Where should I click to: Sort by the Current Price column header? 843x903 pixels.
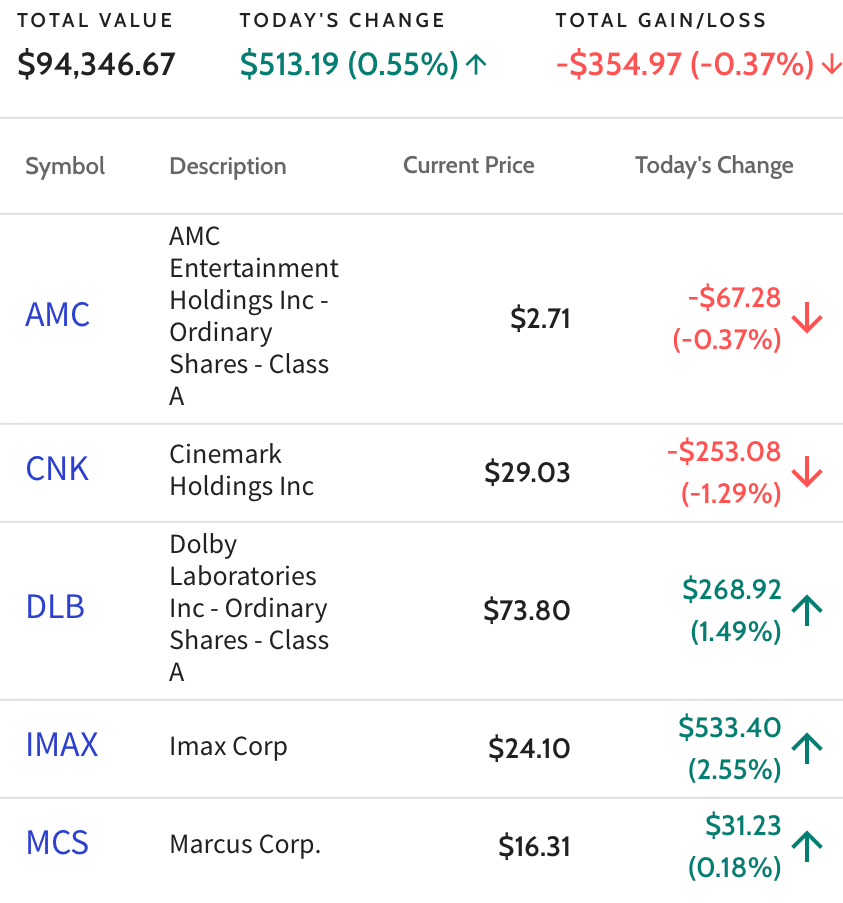(469, 165)
